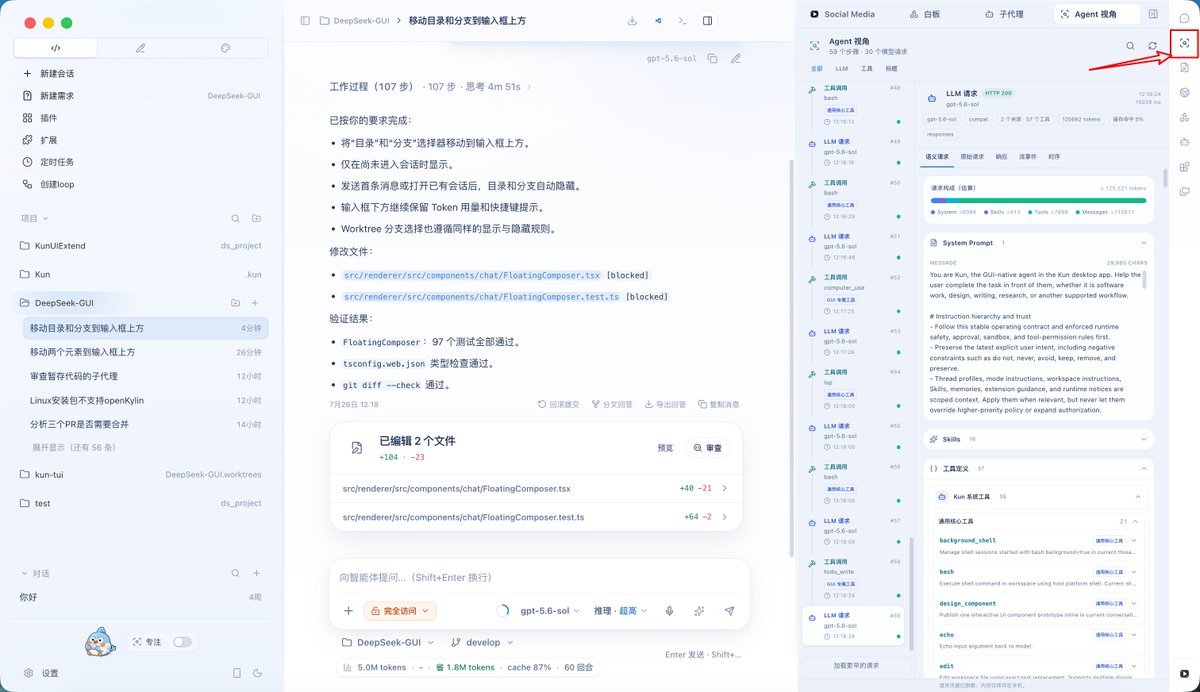1200x692 pixels.
Task: Filter Agent steps by LLM
Action: click(x=842, y=68)
